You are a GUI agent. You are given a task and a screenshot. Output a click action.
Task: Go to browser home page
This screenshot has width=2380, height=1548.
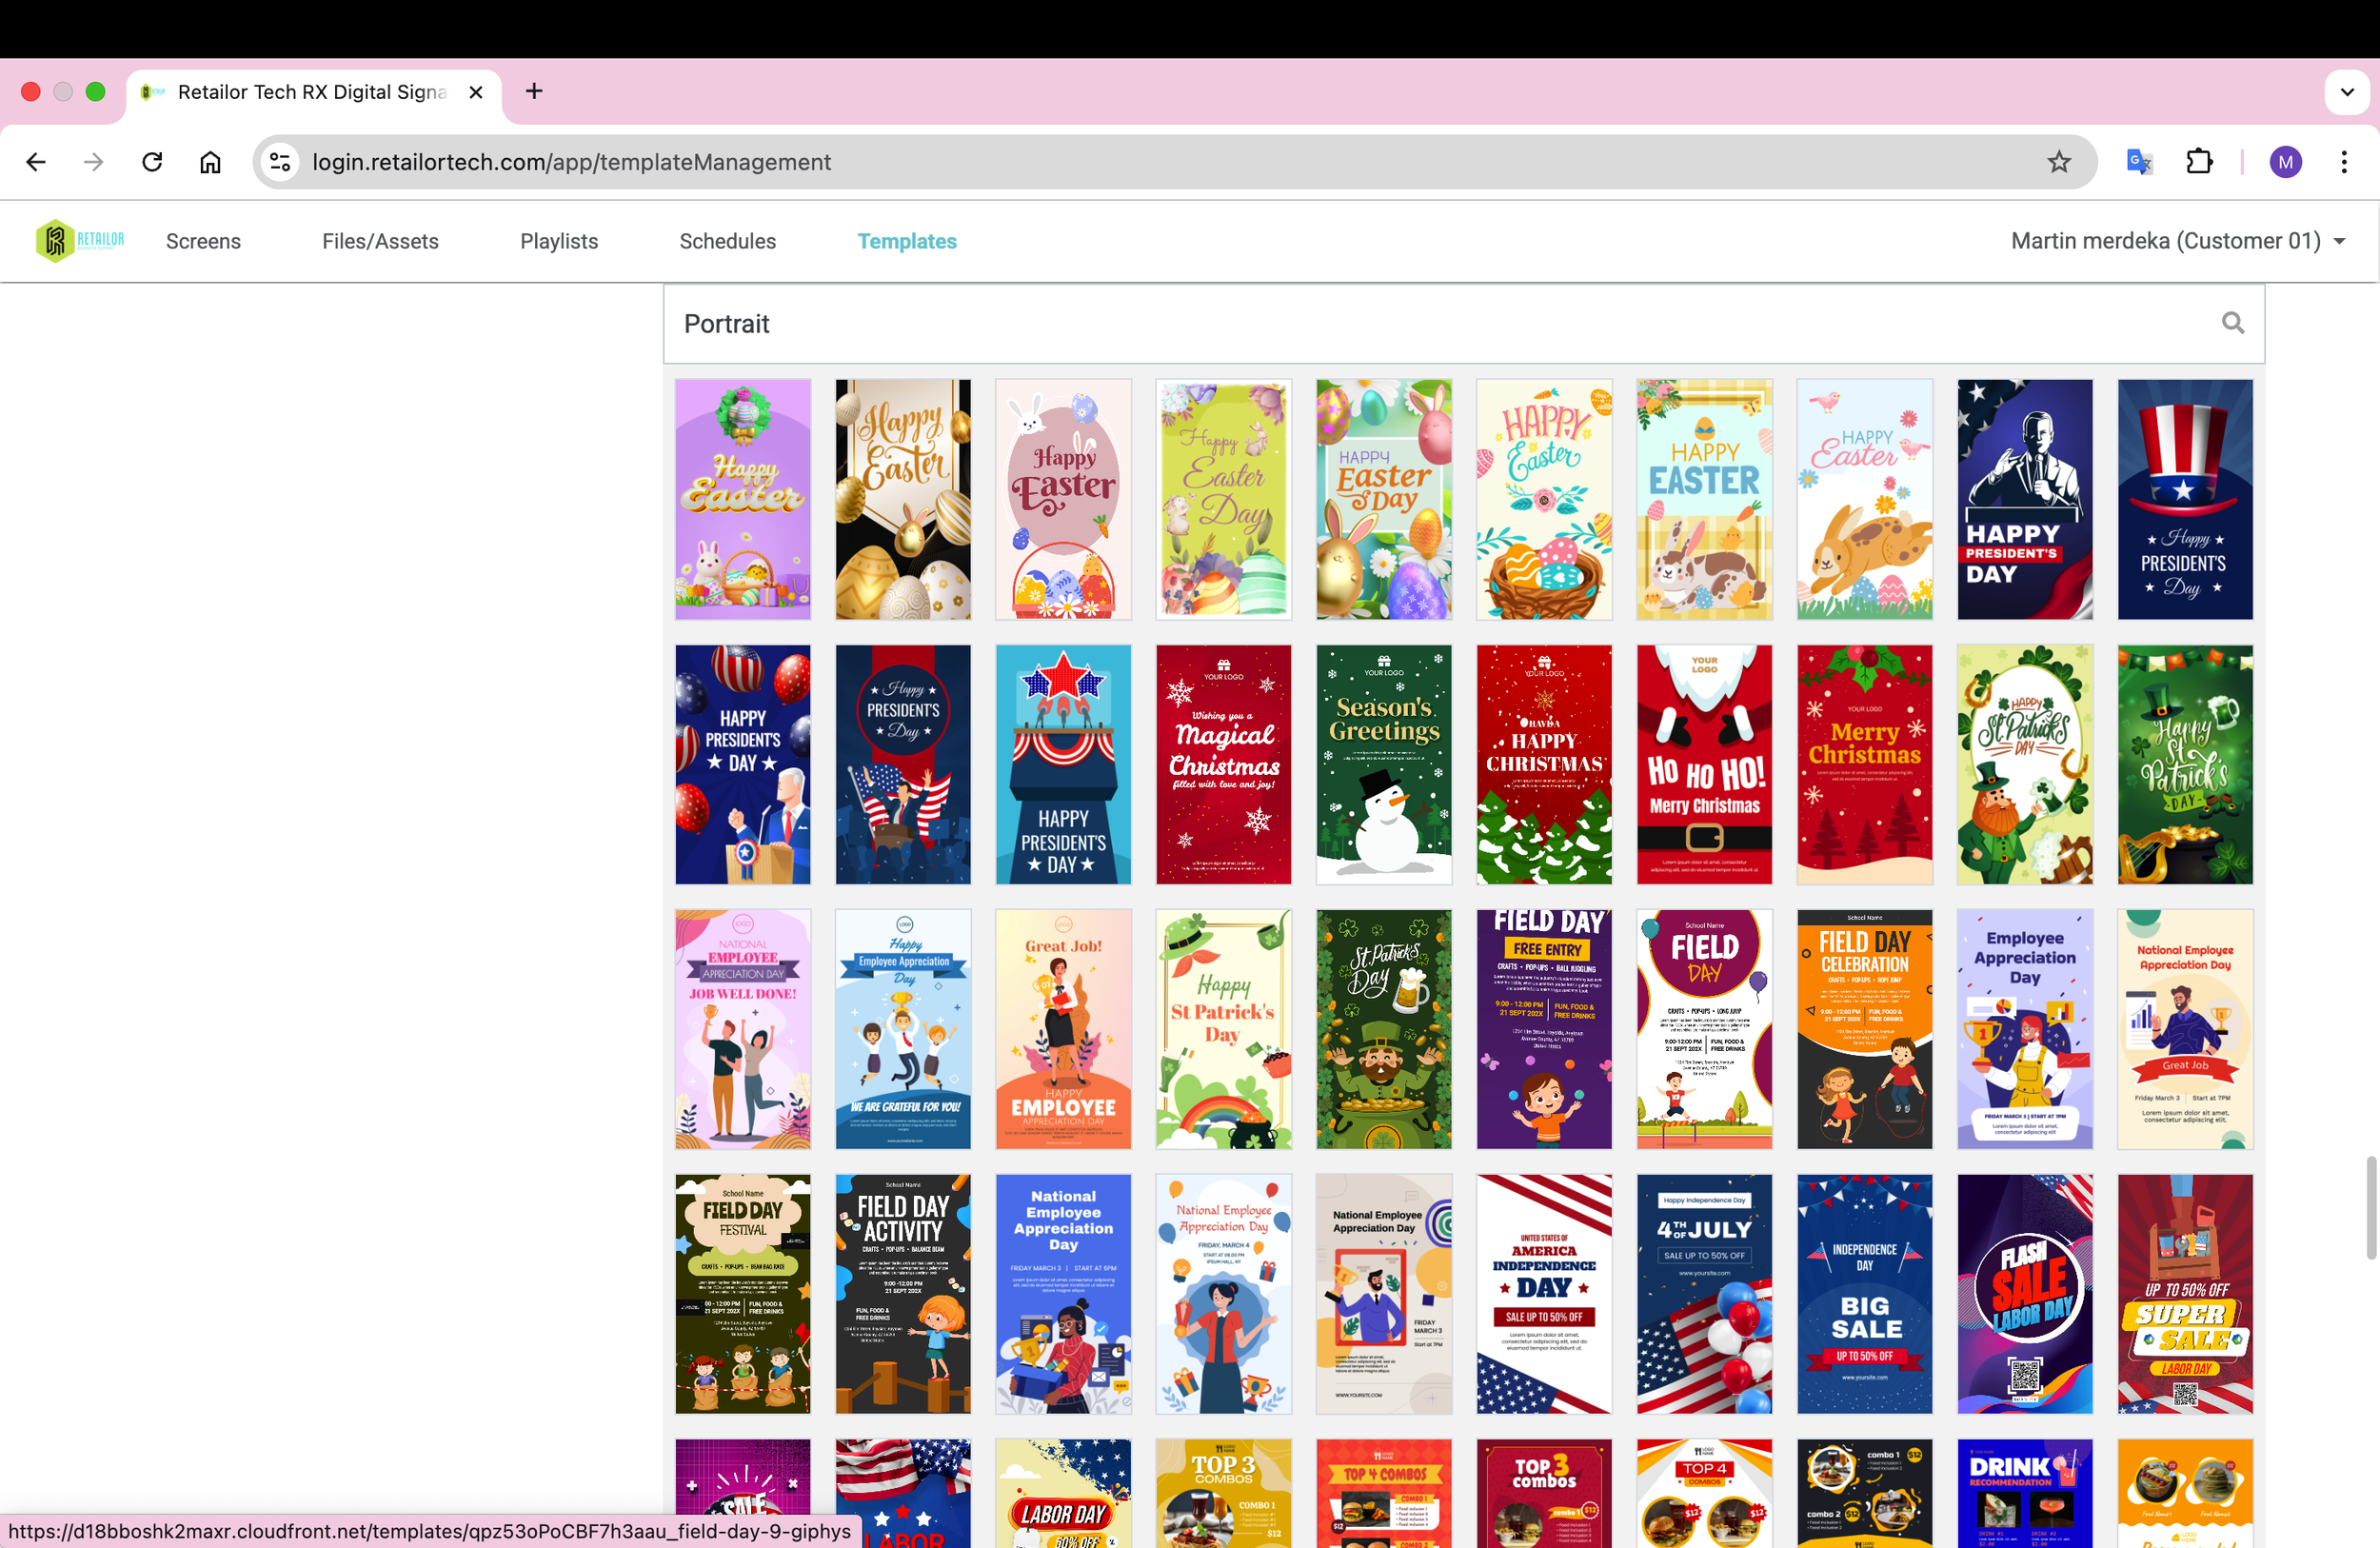210,162
